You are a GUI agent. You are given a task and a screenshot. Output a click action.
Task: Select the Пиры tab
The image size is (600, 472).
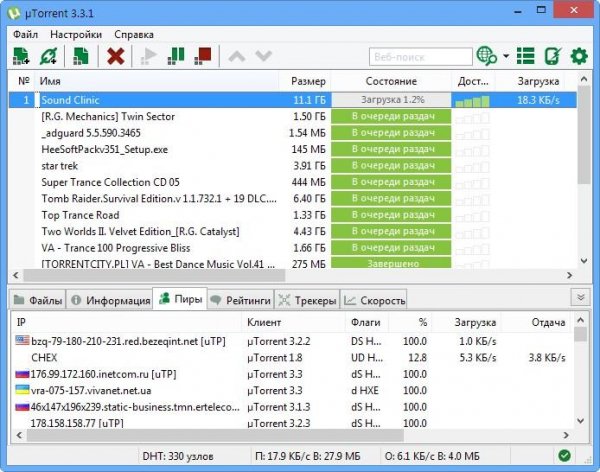pos(180,299)
